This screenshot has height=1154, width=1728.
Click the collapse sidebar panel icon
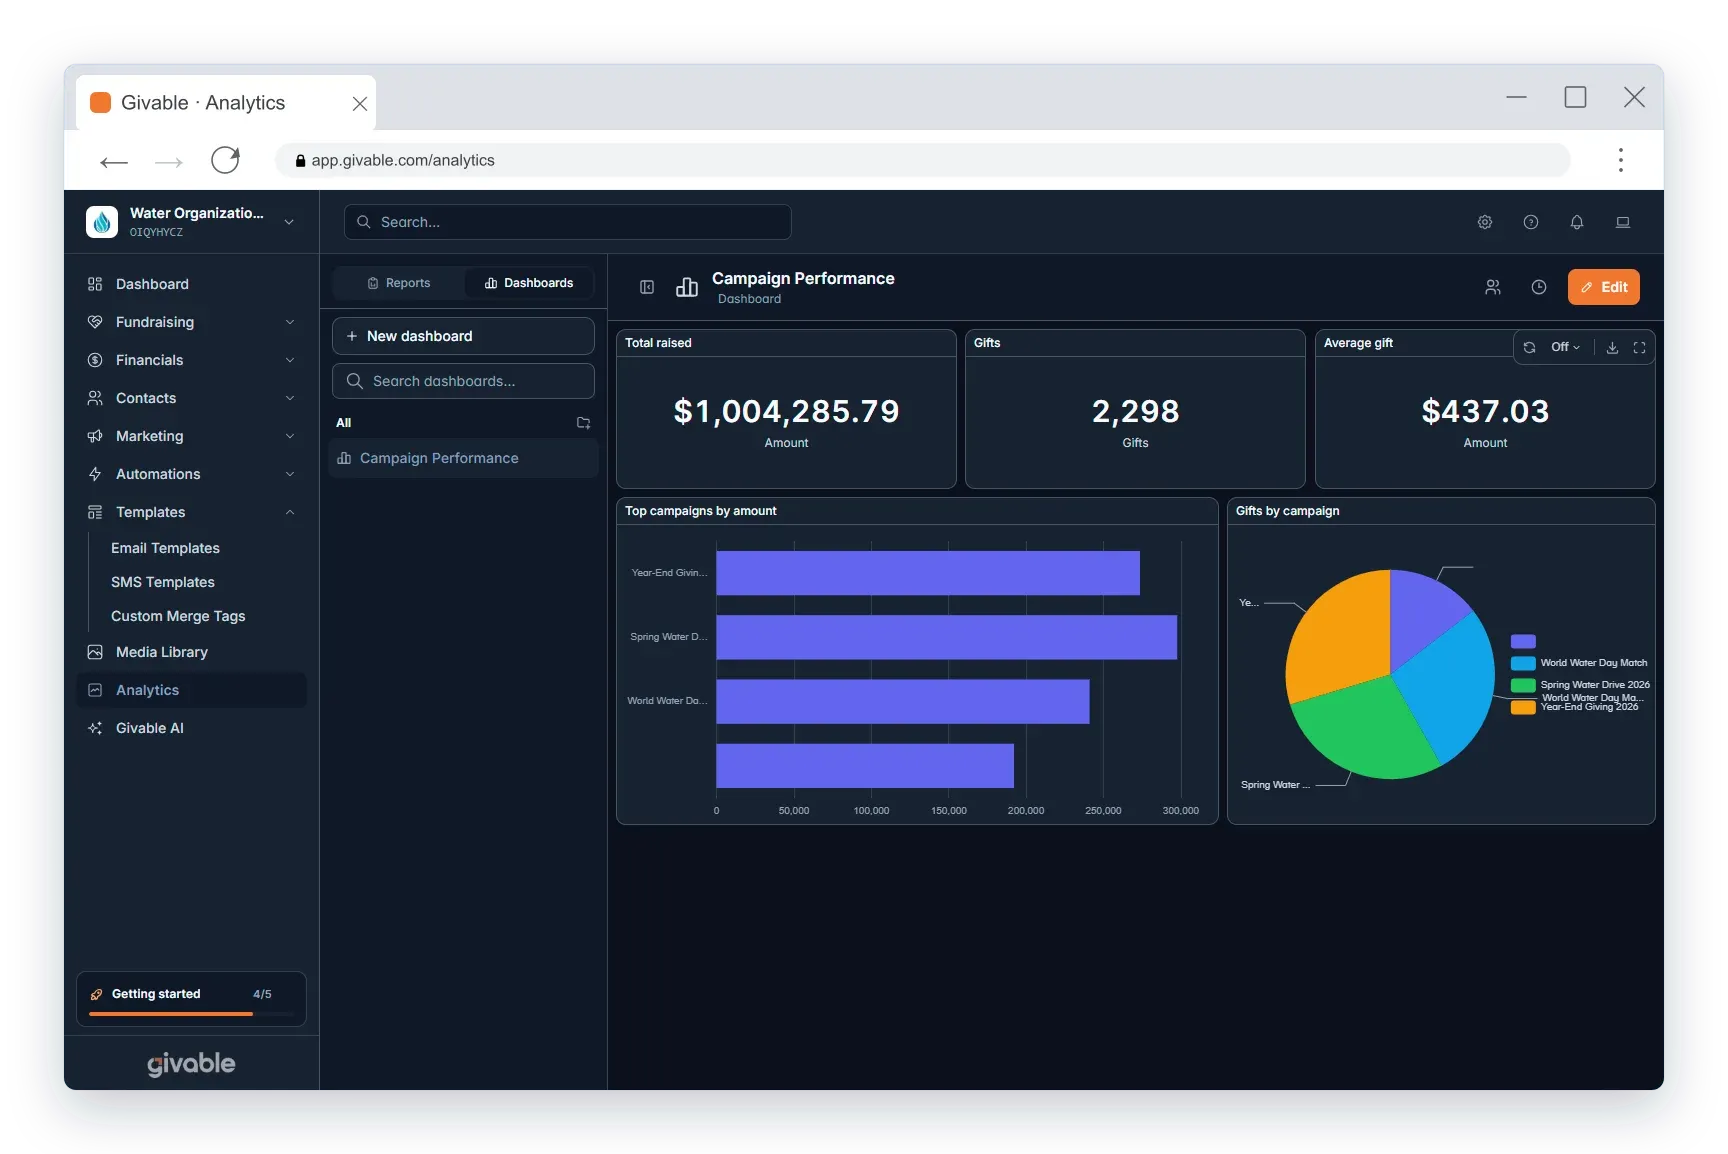(x=647, y=287)
